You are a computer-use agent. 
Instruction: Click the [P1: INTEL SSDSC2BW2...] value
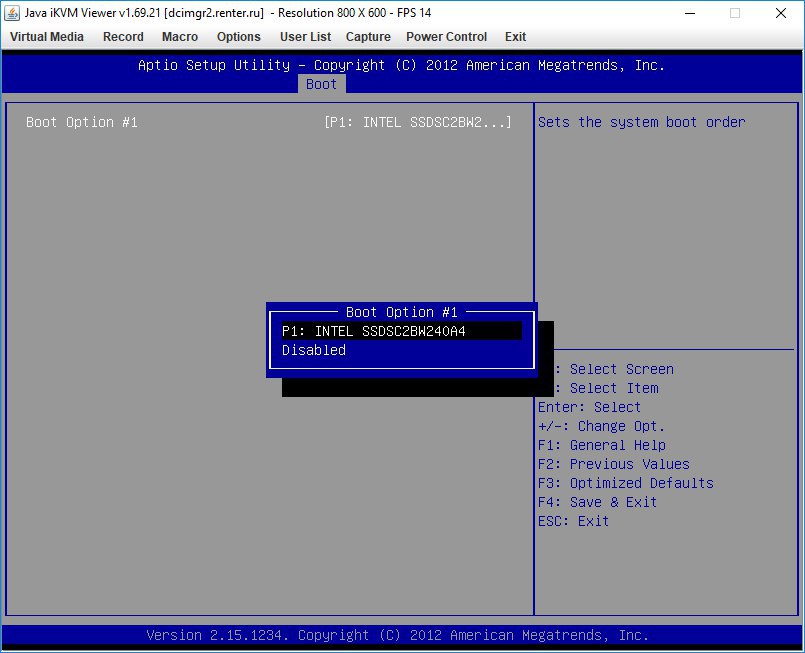[418, 122]
